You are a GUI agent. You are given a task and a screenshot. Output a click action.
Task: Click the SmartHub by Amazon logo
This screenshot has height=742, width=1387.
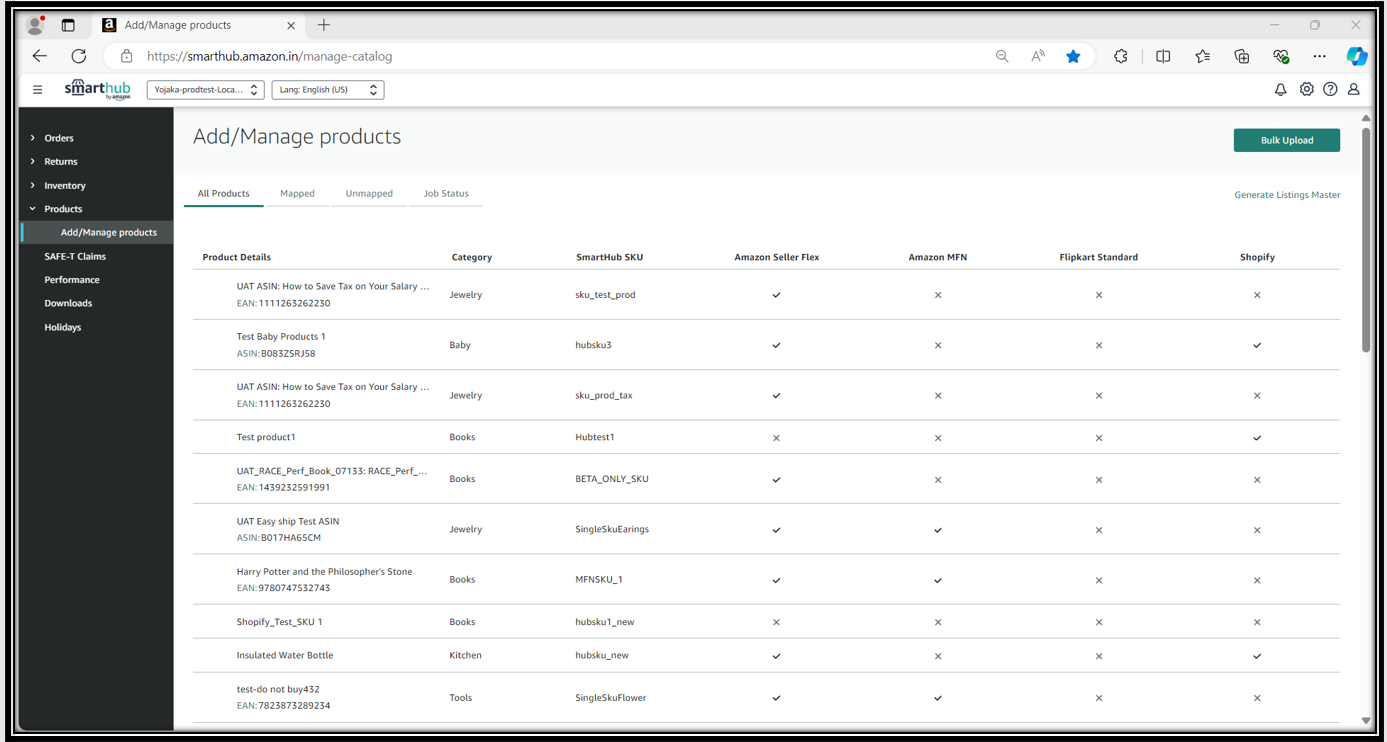tap(97, 90)
